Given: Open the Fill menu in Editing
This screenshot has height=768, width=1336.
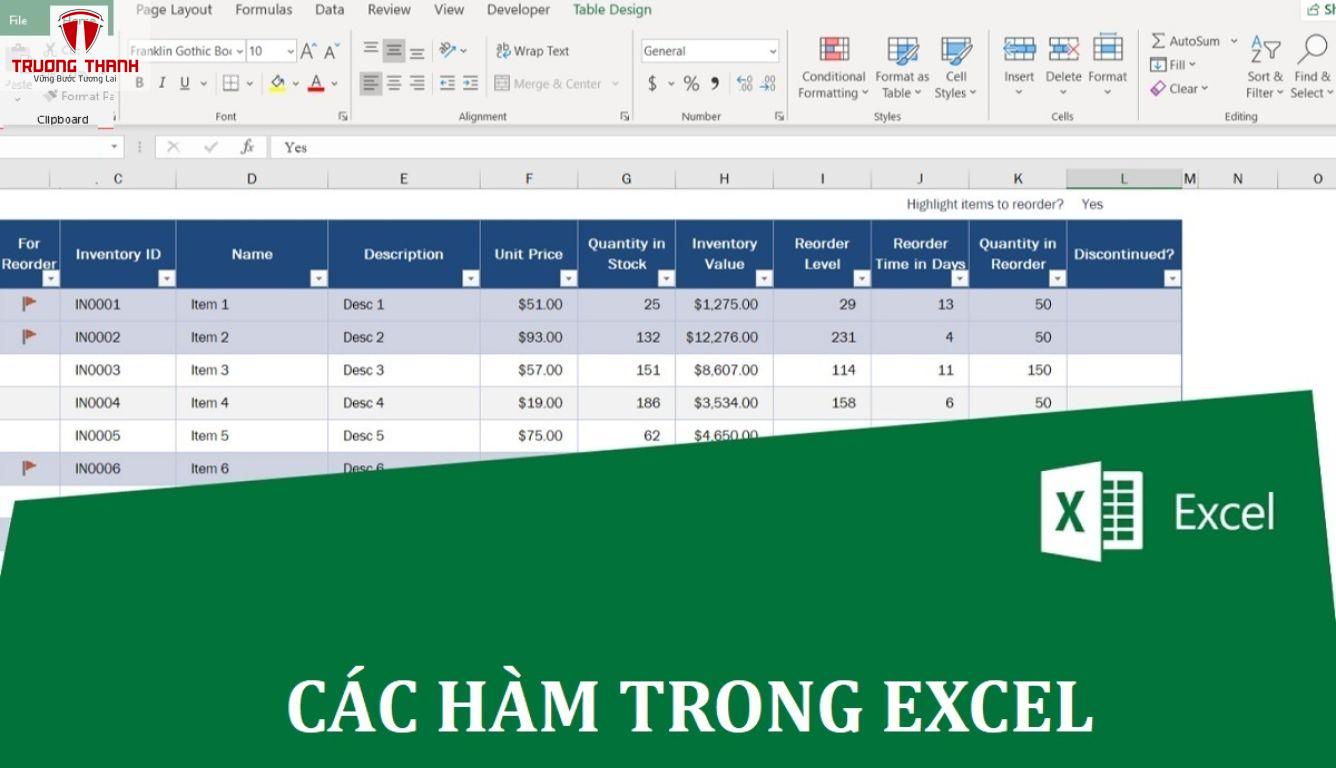Looking at the screenshot, I should (x=1173, y=65).
